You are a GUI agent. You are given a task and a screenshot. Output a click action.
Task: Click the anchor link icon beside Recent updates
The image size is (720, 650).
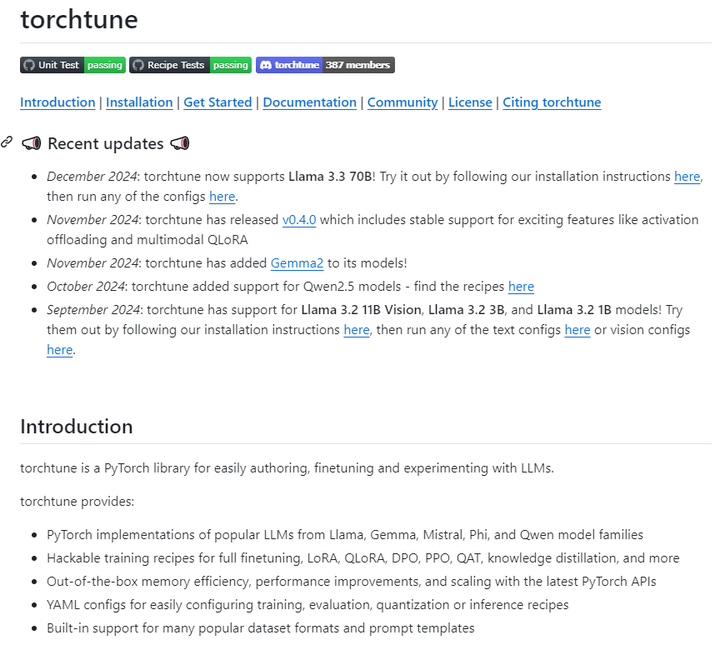point(7,143)
